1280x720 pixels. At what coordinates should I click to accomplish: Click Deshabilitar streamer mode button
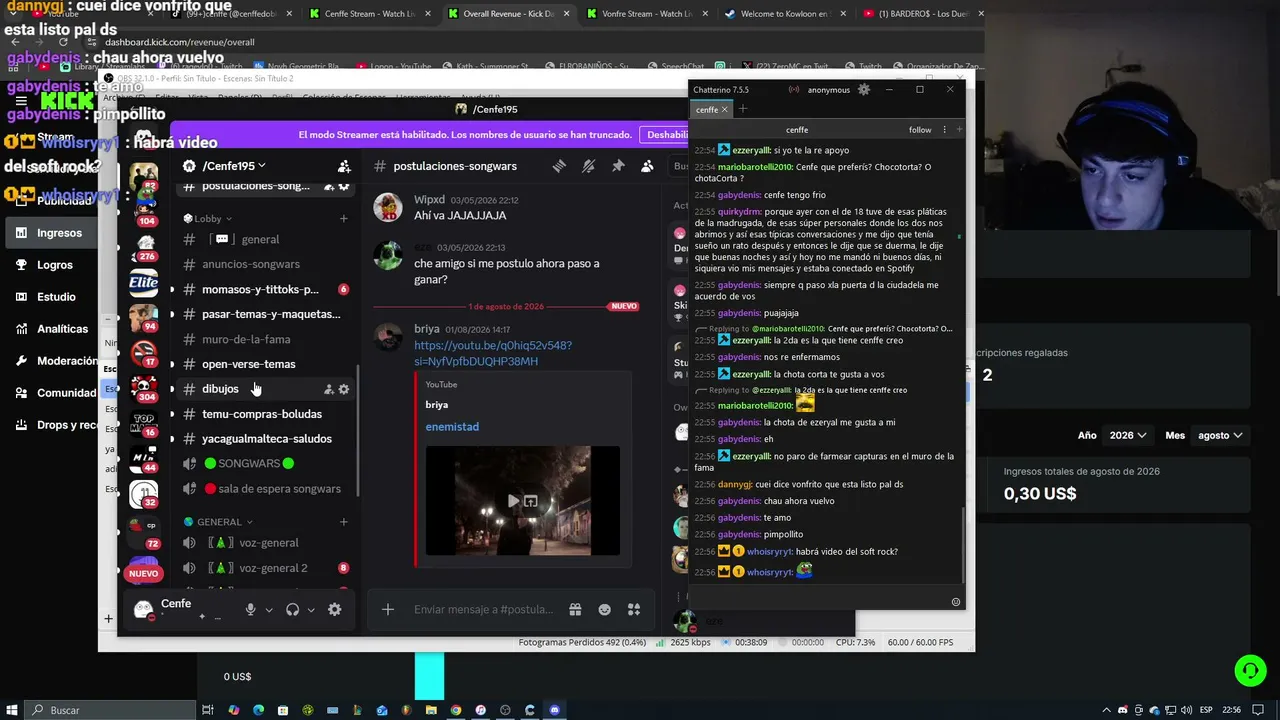pos(667,135)
